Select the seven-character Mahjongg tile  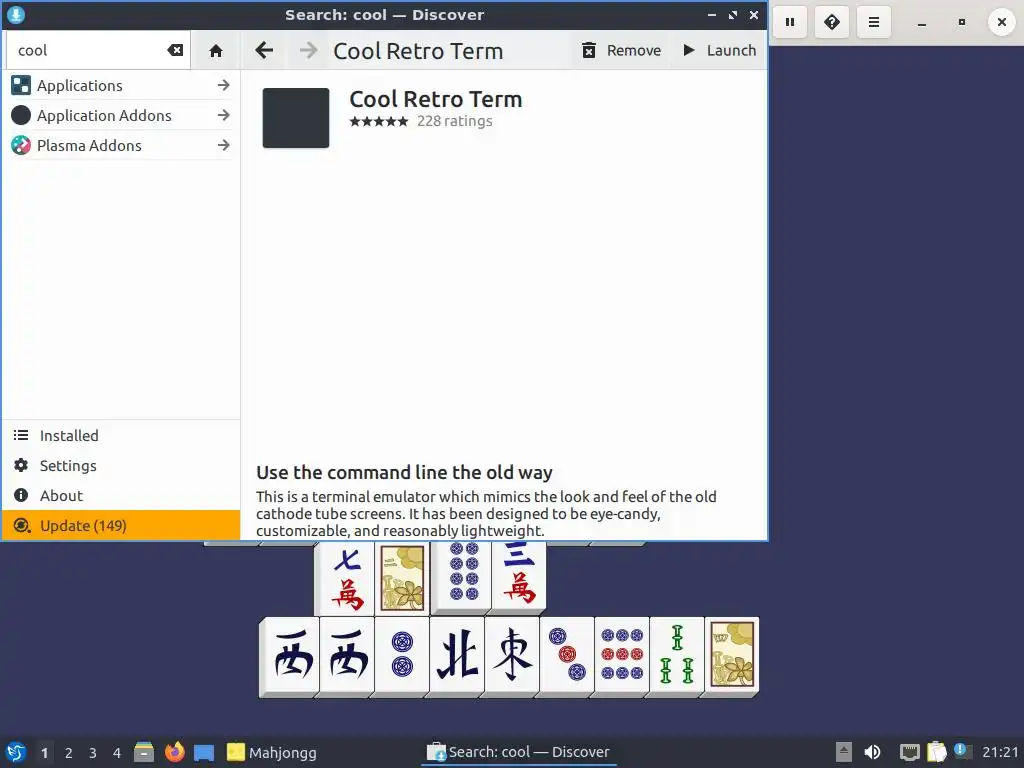[x=347, y=577]
